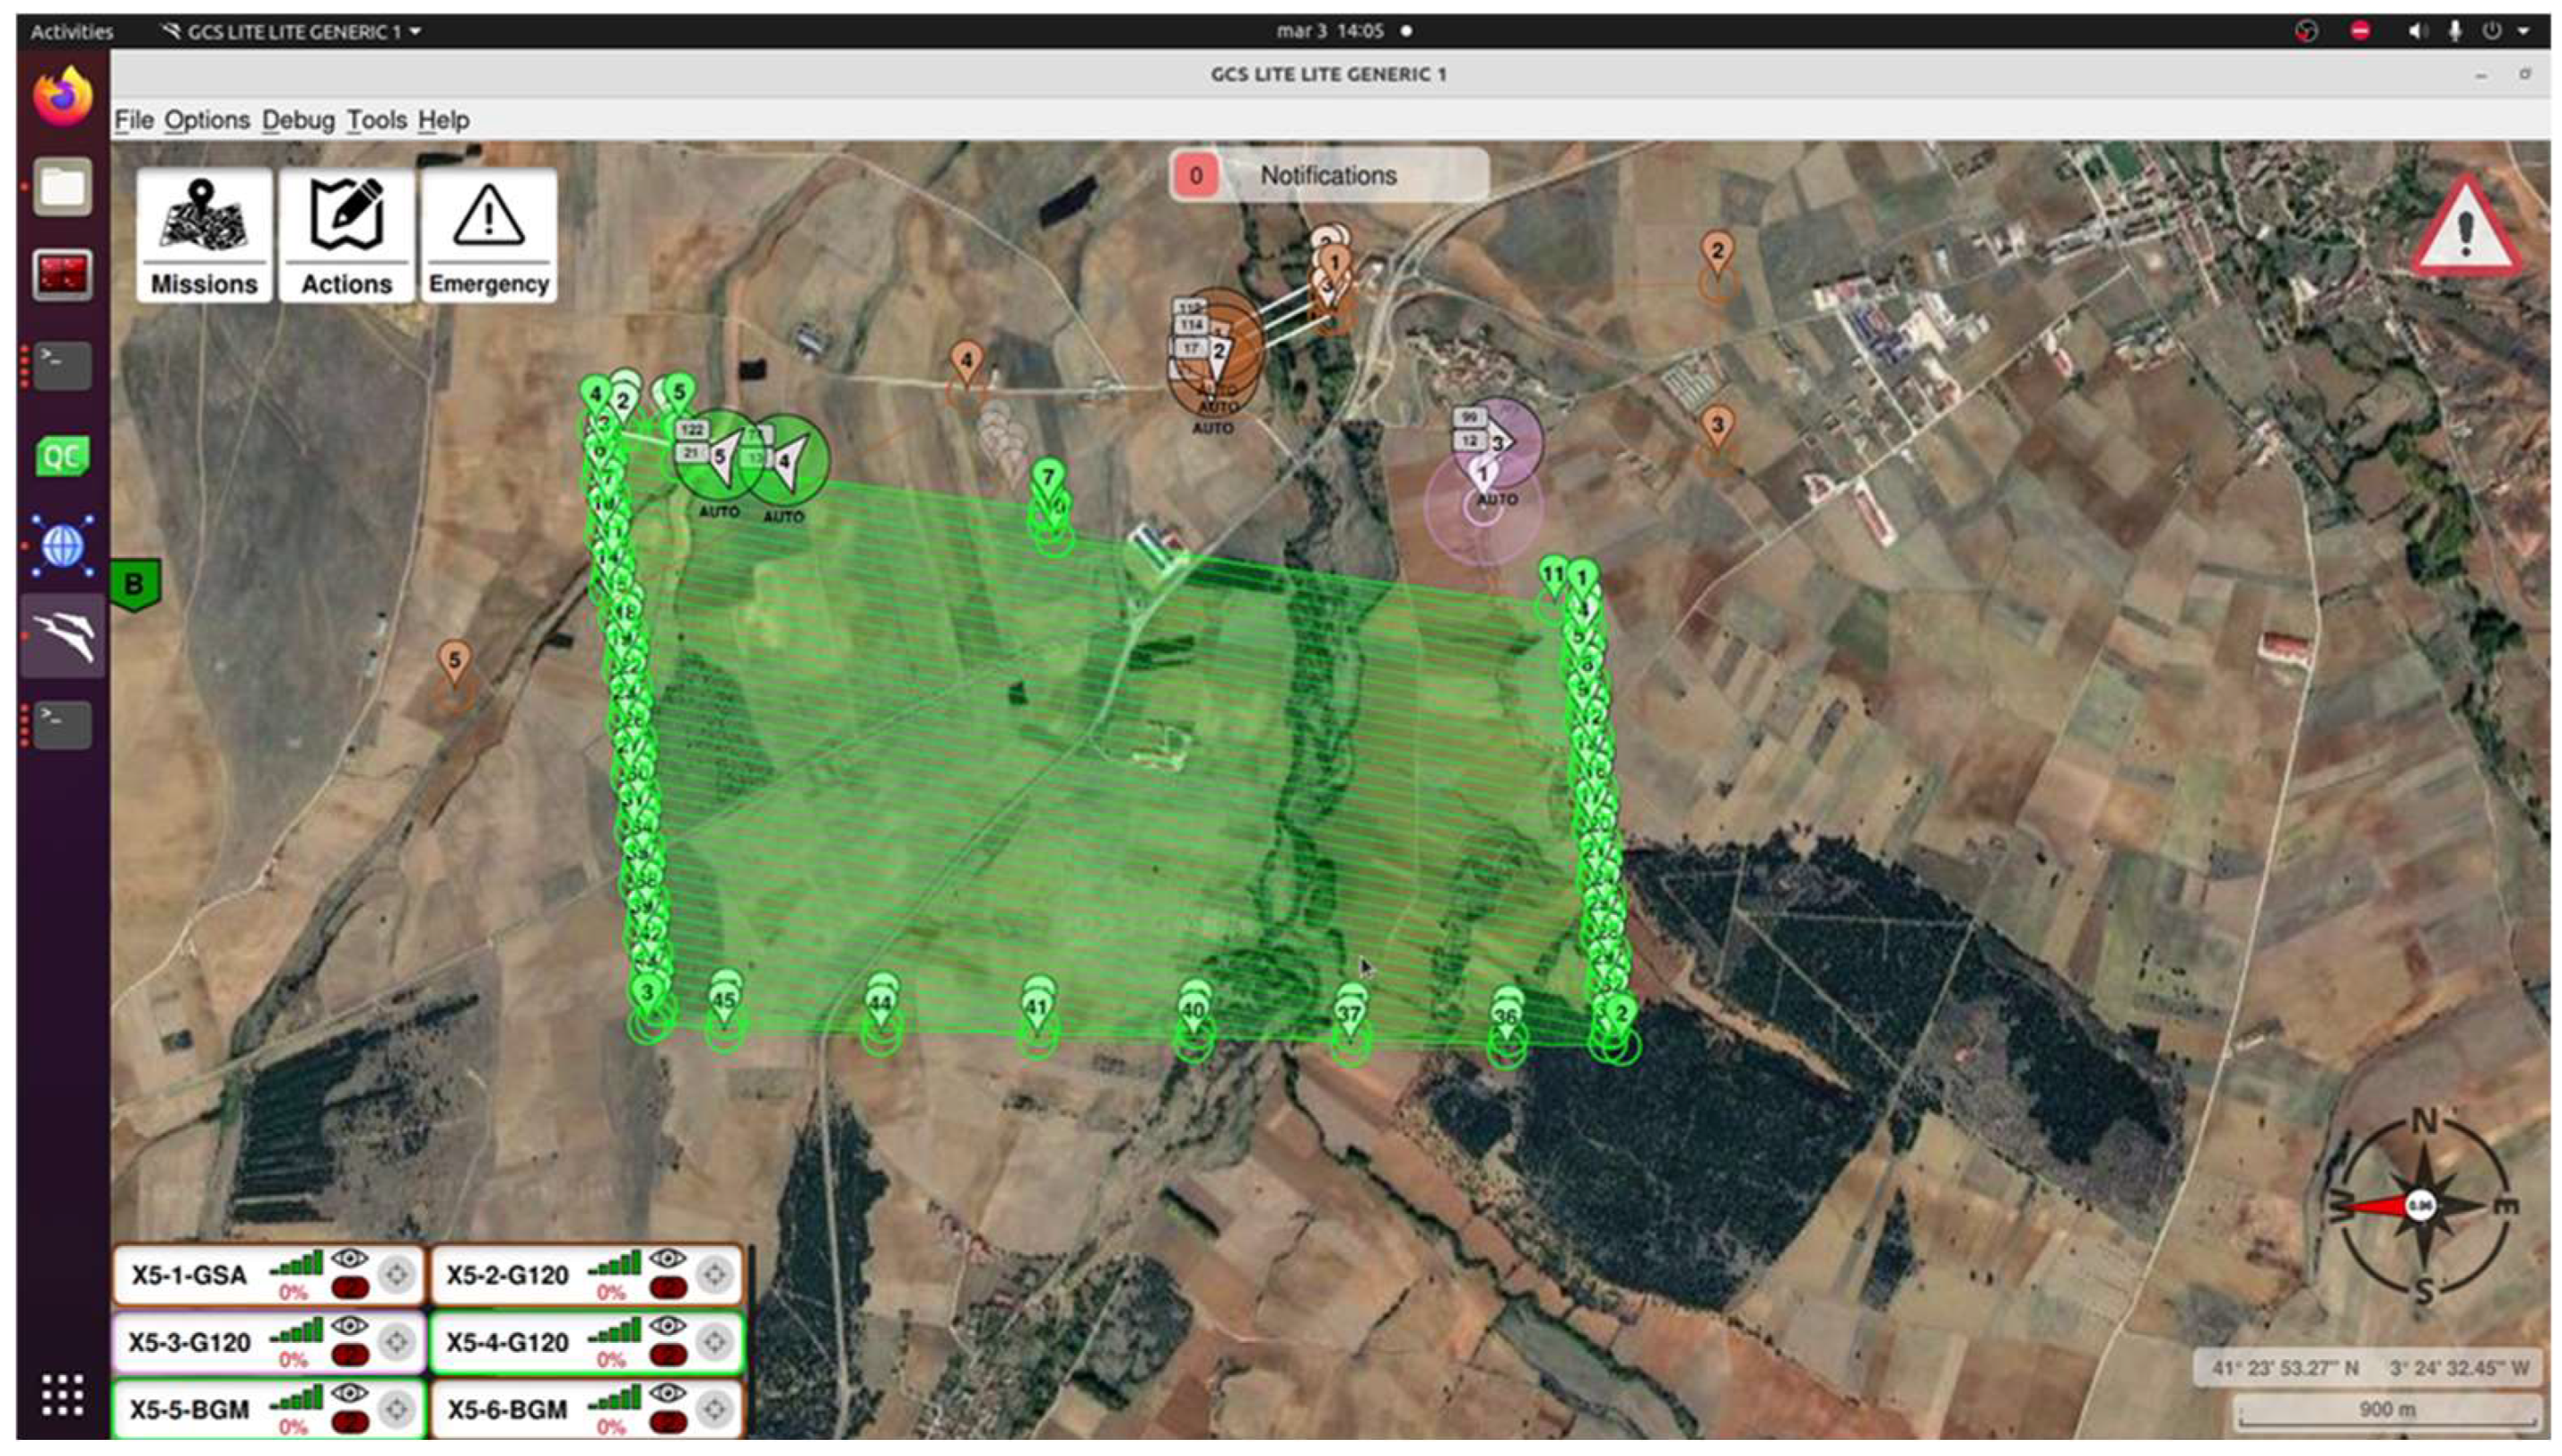Expand the Notifications panel
Screen dimensions: 2562x1456
point(1328,175)
